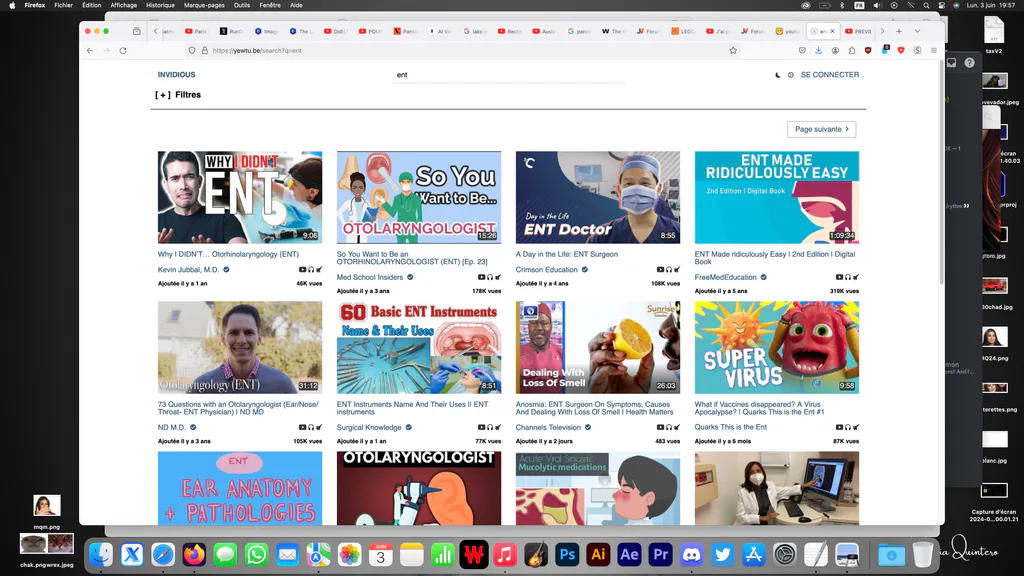Click the tracking protection shield in the address bar
Viewport: 1024px width, 576px height.
pos(192,50)
